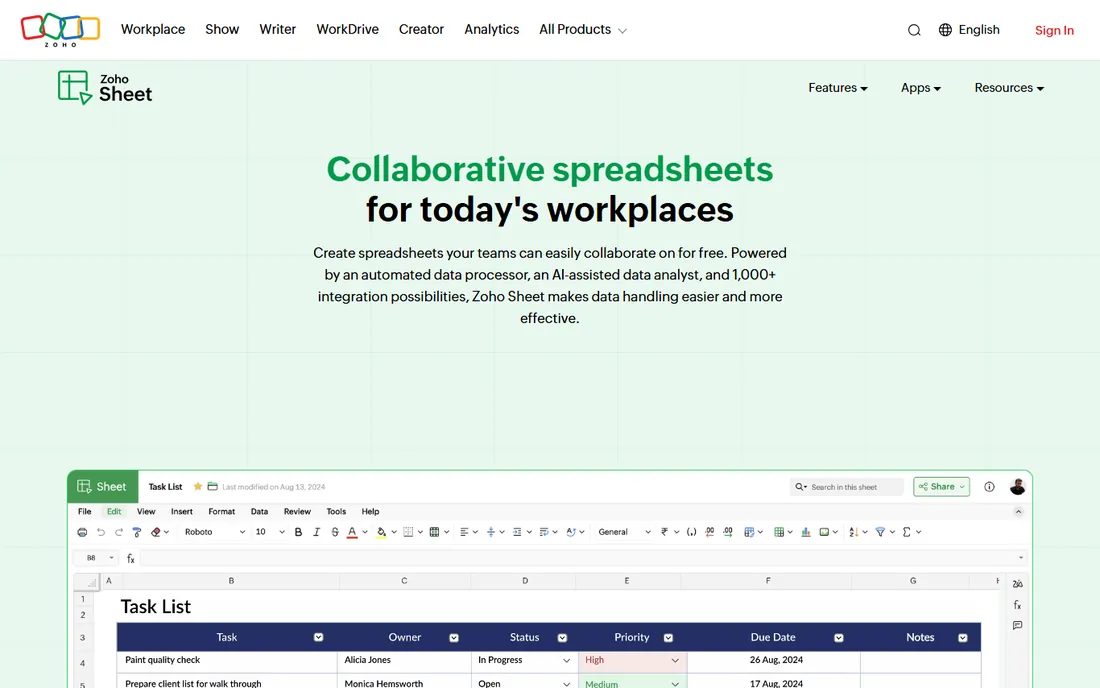This screenshot has height=688, width=1100.
Task: Click the folder icon beside Task List
Action: tap(213, 487)
